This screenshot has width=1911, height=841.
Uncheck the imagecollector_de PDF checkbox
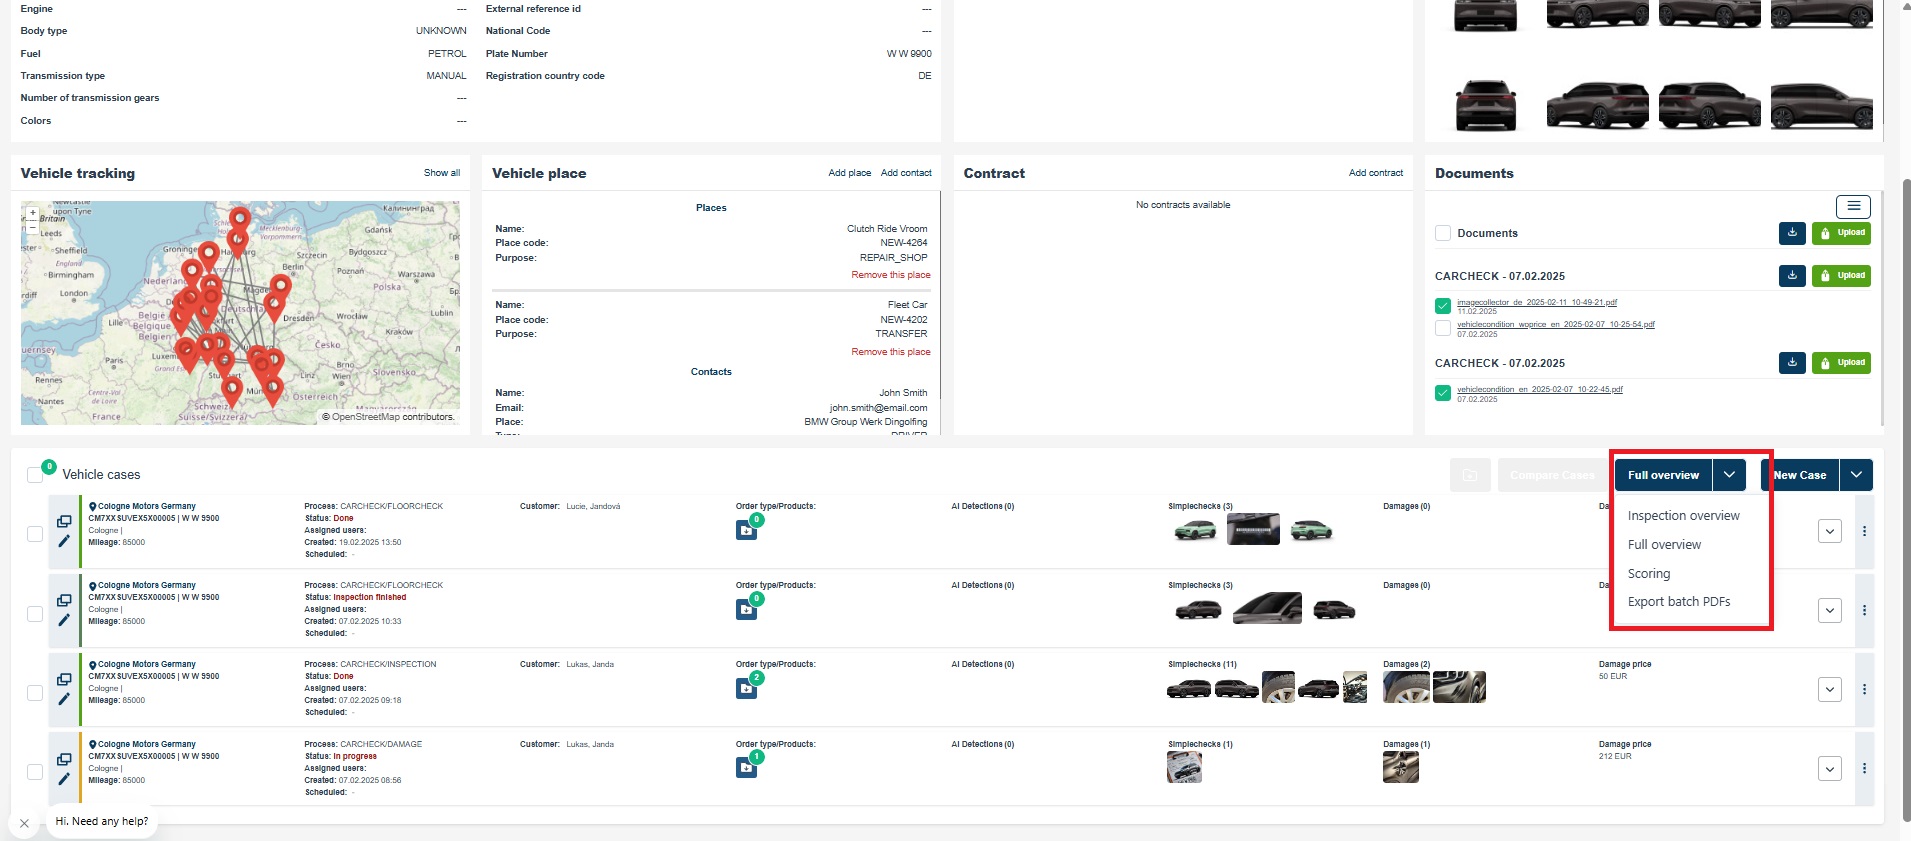coord(1443,306)
